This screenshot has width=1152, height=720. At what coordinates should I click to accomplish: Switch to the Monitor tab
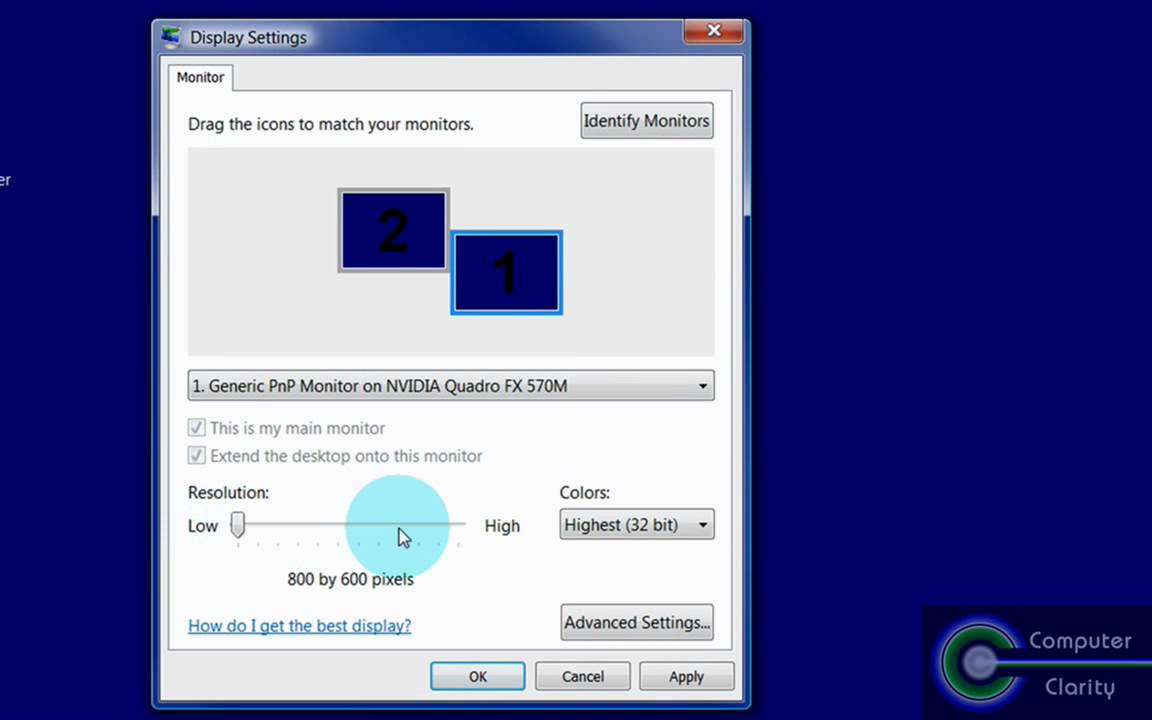click(x=200, y=77)
